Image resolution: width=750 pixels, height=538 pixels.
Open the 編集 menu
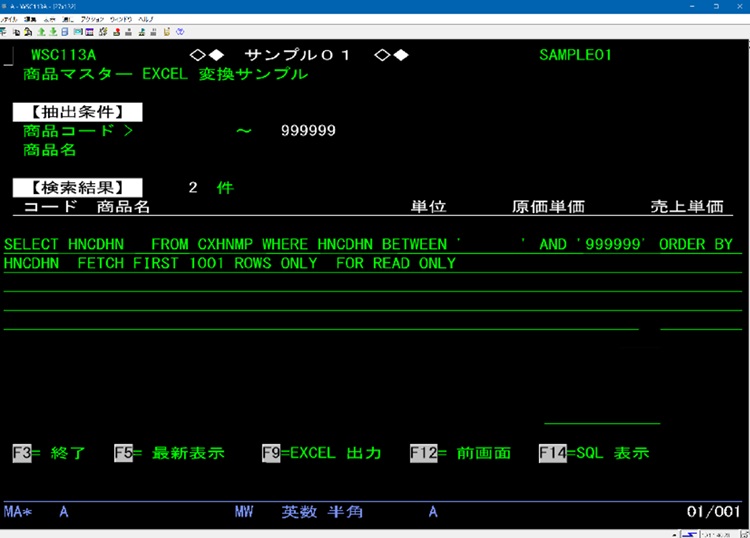pyautogui.click(x=30, y=19)
